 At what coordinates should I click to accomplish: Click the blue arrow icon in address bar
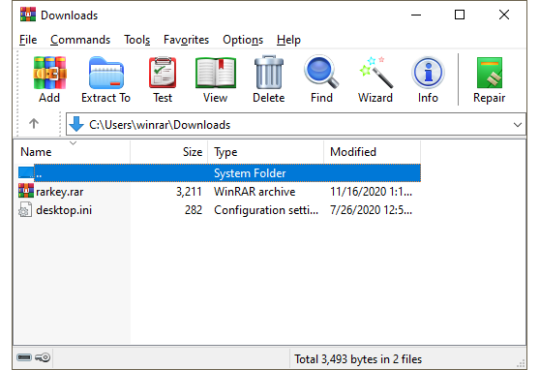(76, 124)
